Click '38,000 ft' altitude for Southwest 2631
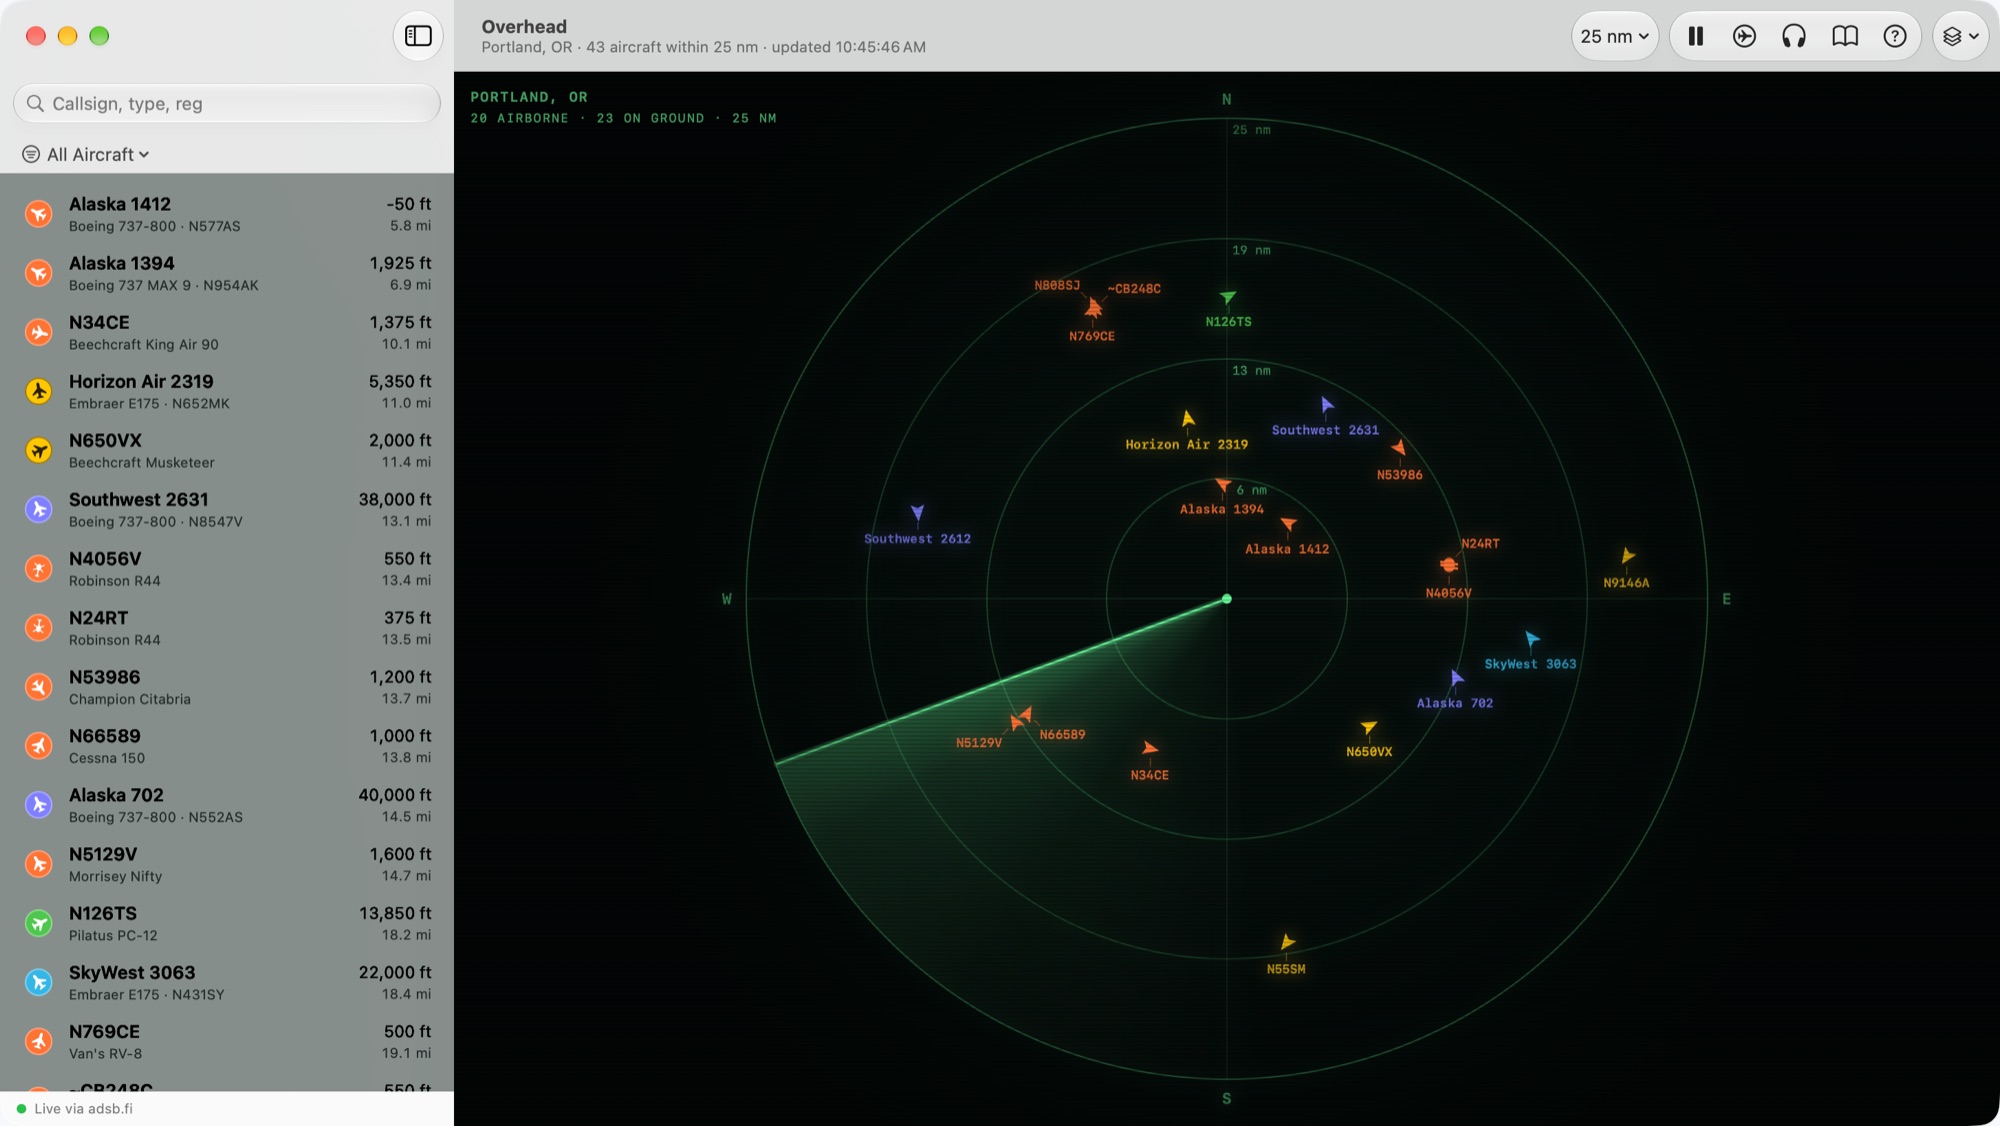Viewport: 2000px width, 1126px height. click(395, 499)
